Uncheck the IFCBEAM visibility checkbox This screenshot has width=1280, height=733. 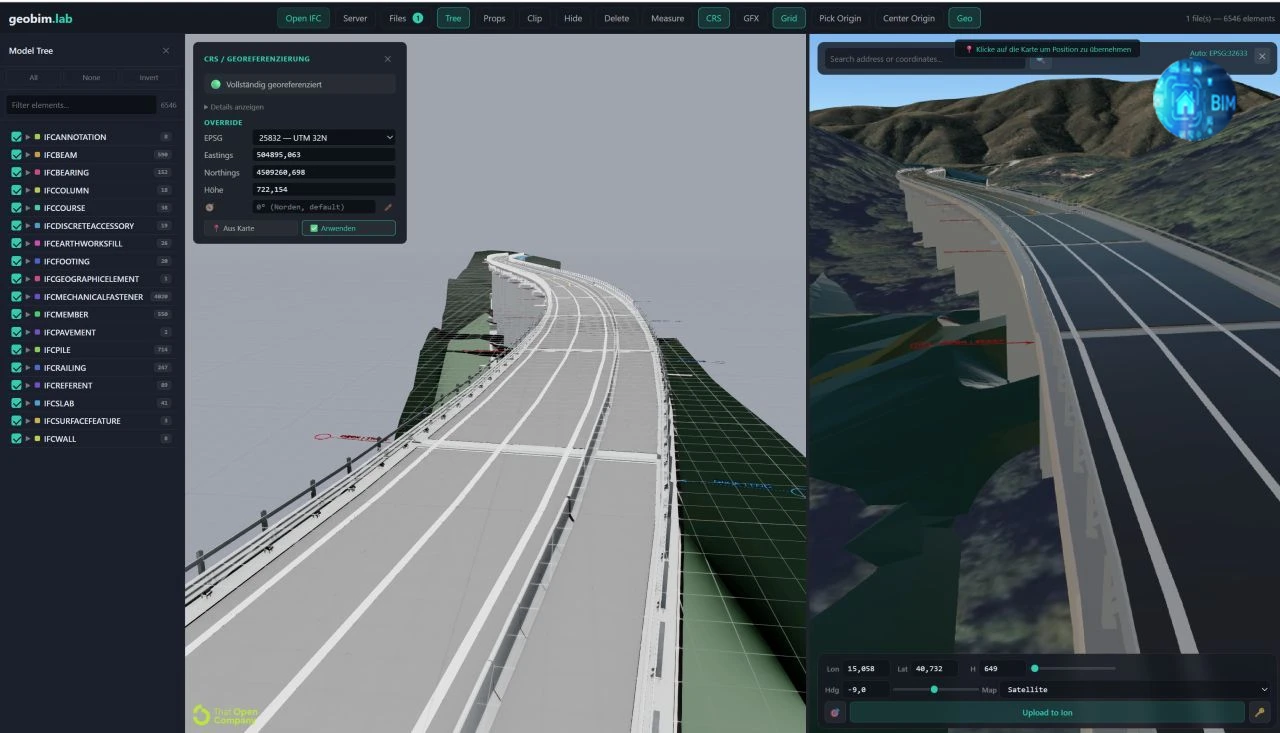pyautogui.click(x=16, y=155)
